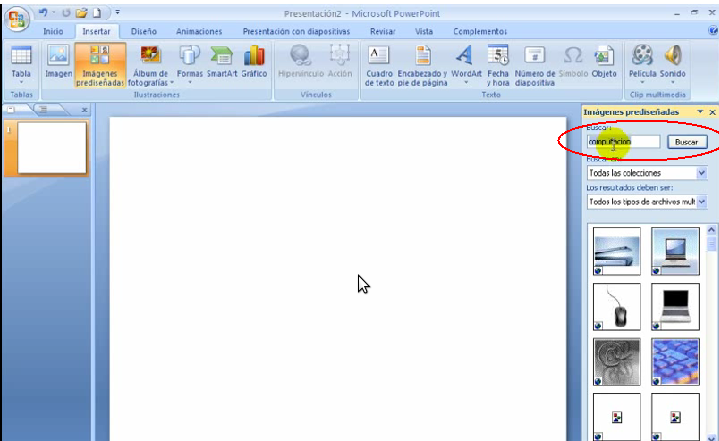
Task: Select slide 1 thumbnail in slide panel
Action: 52,148
